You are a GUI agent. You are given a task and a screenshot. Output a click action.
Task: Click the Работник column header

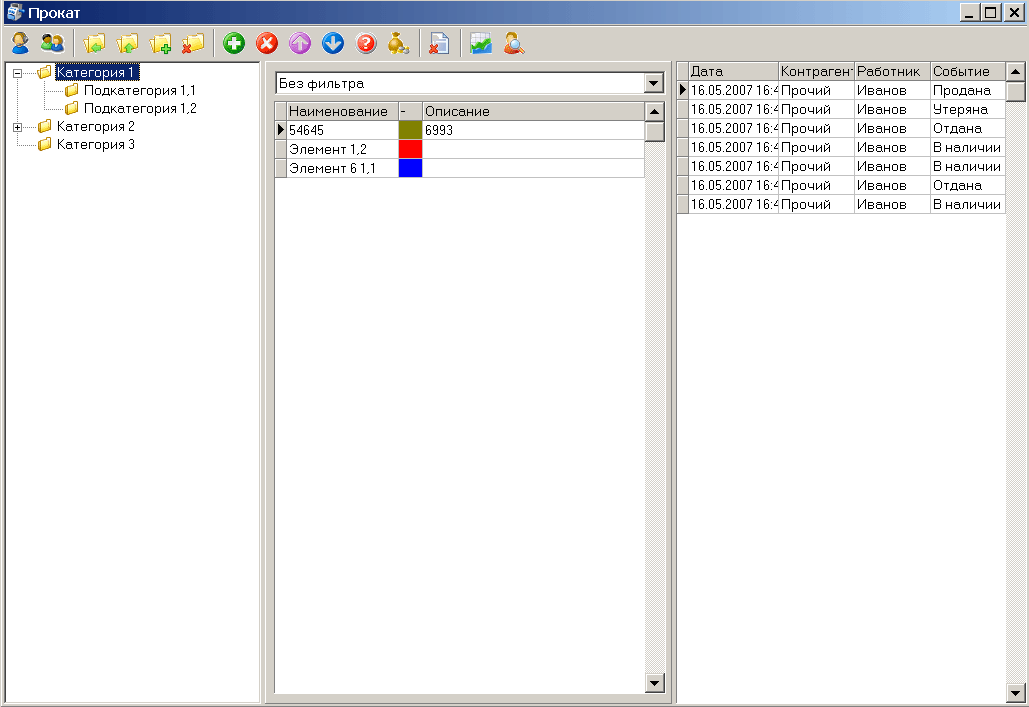(x=892, y=71)
